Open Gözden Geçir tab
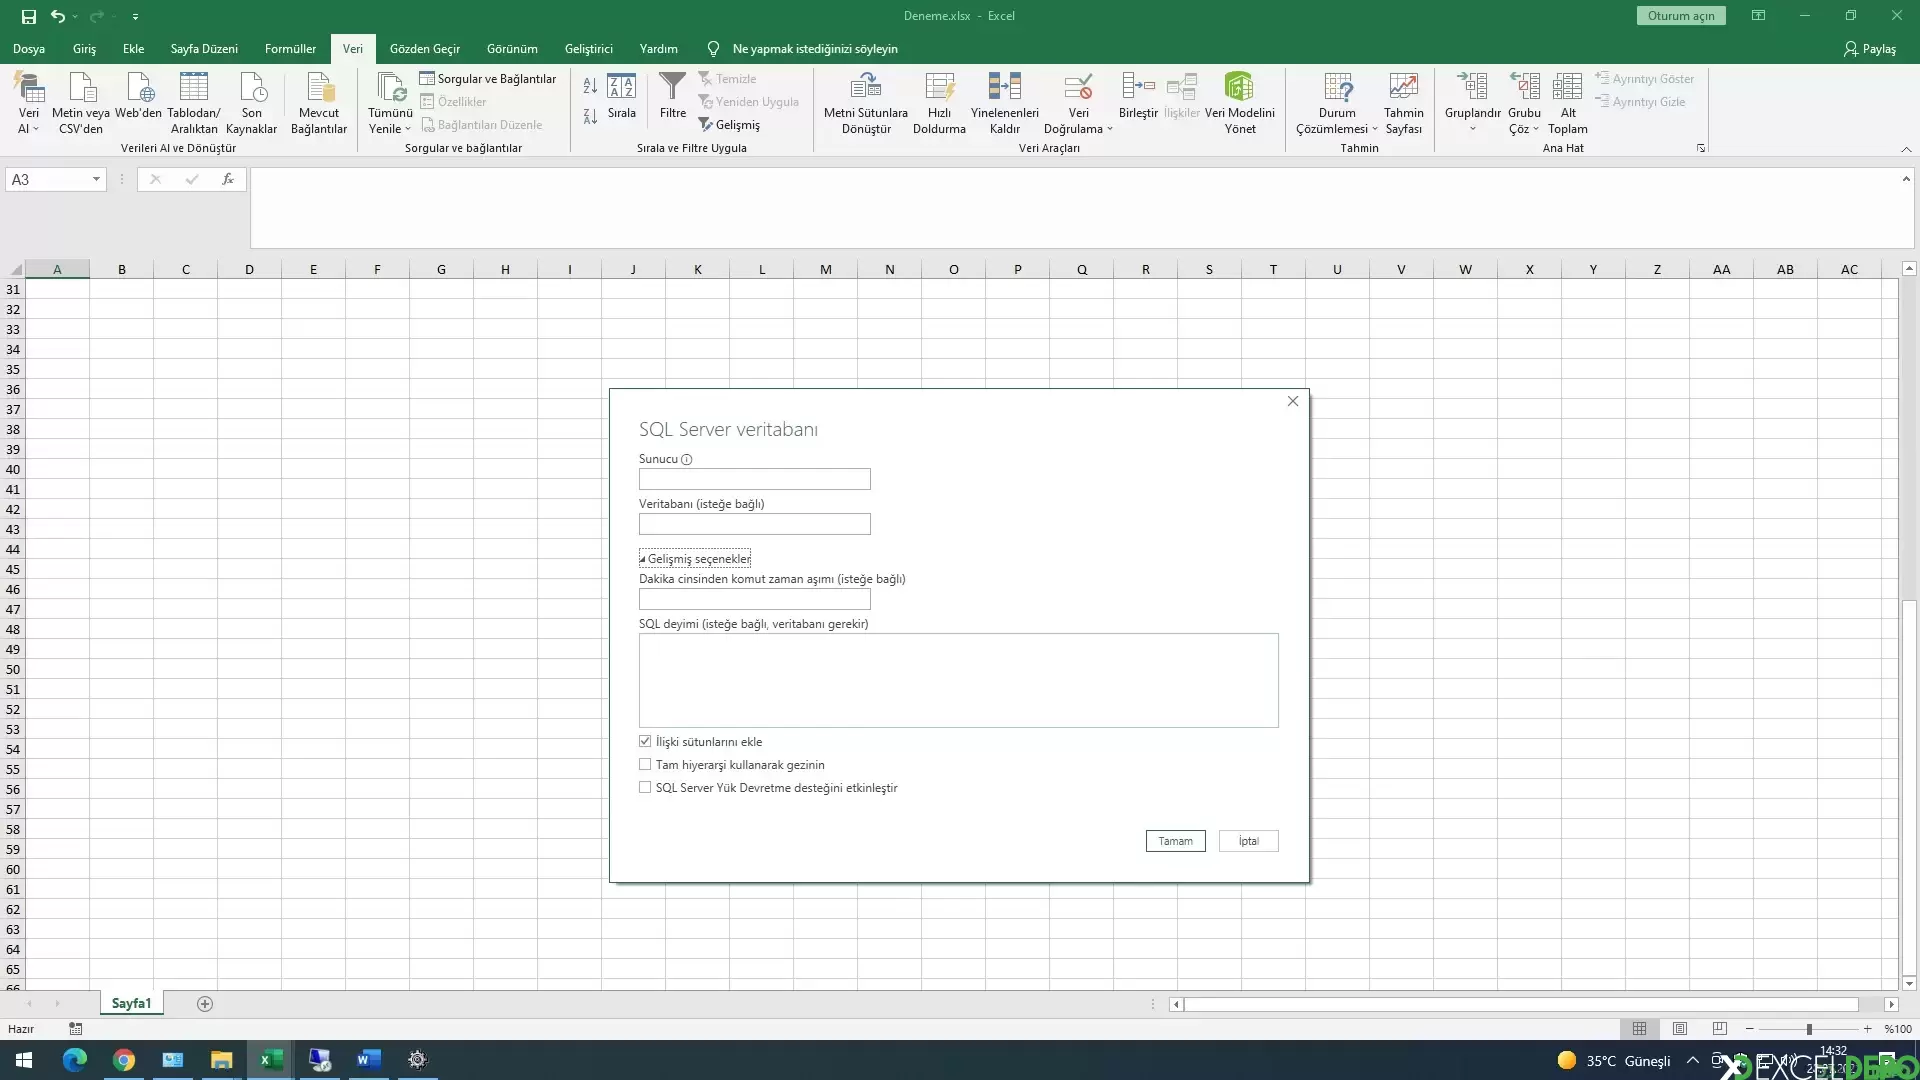The image size is (1920, 1080). (425, 49)
